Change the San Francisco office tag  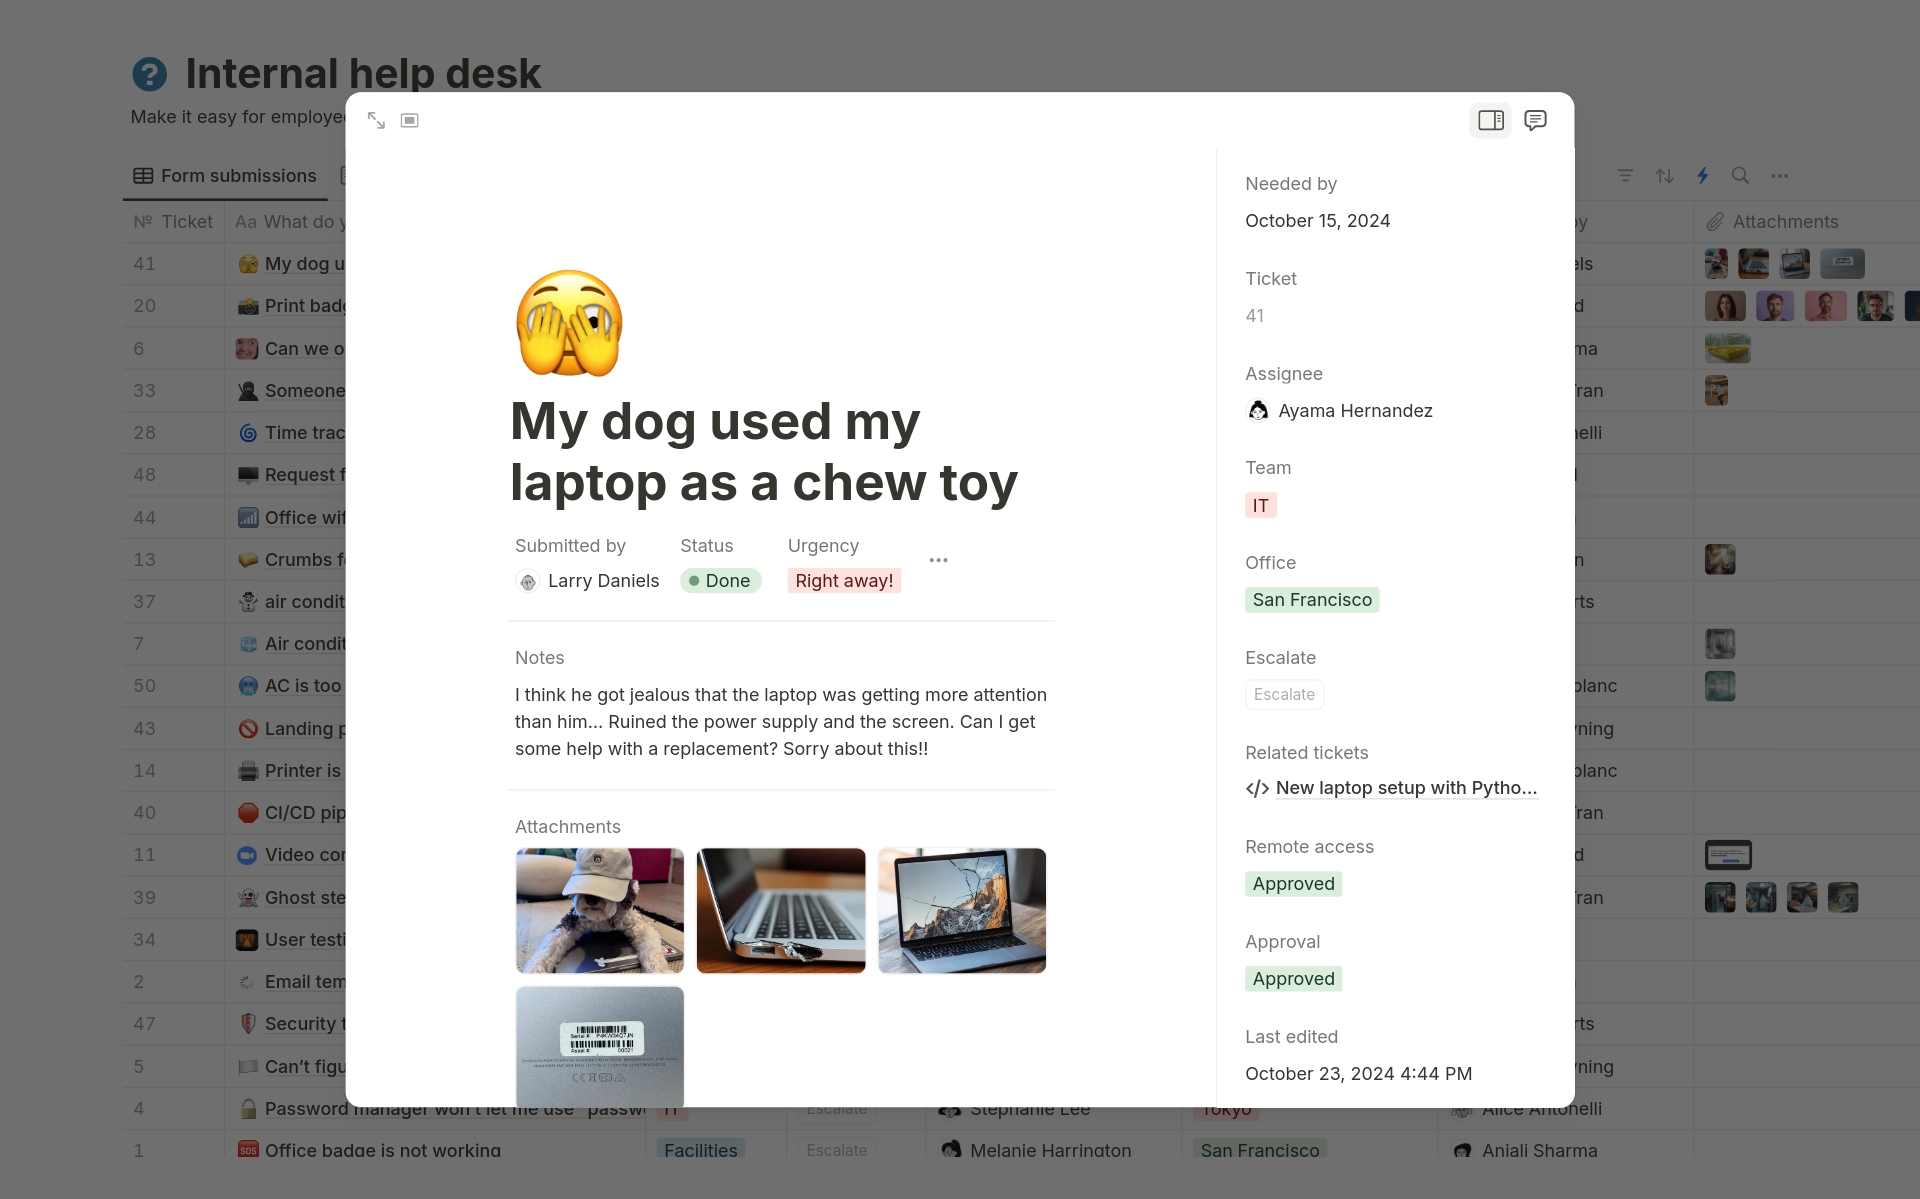[x=1312, y=600]
